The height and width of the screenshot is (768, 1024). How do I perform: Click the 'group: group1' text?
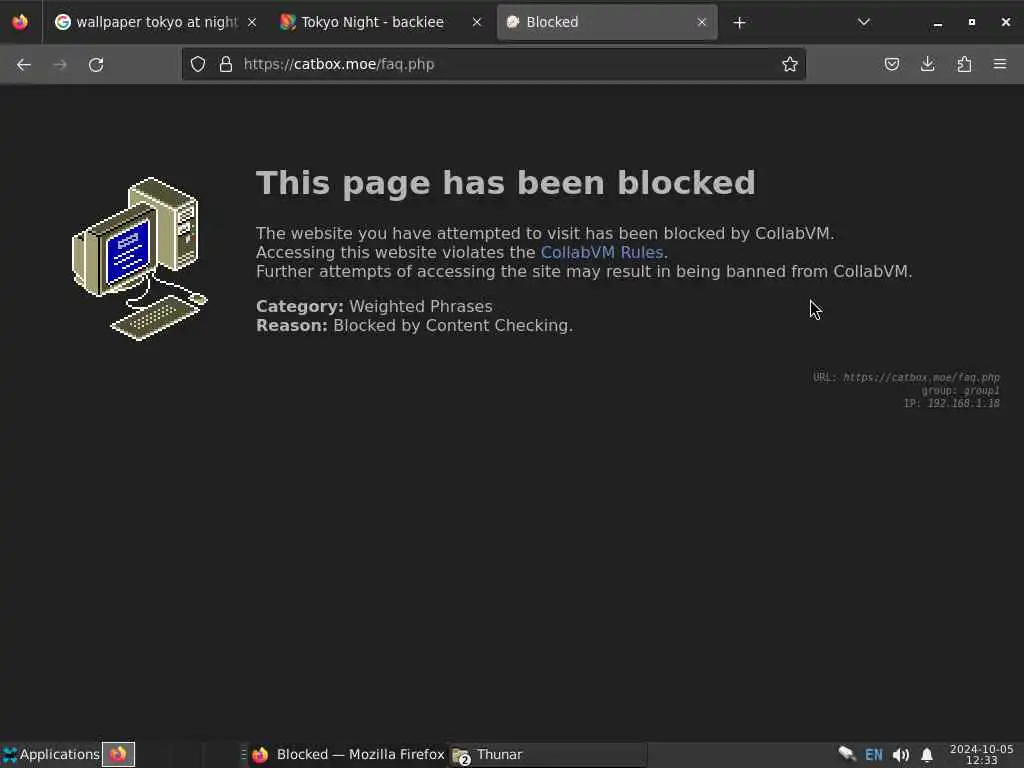(x=960, y=391)
